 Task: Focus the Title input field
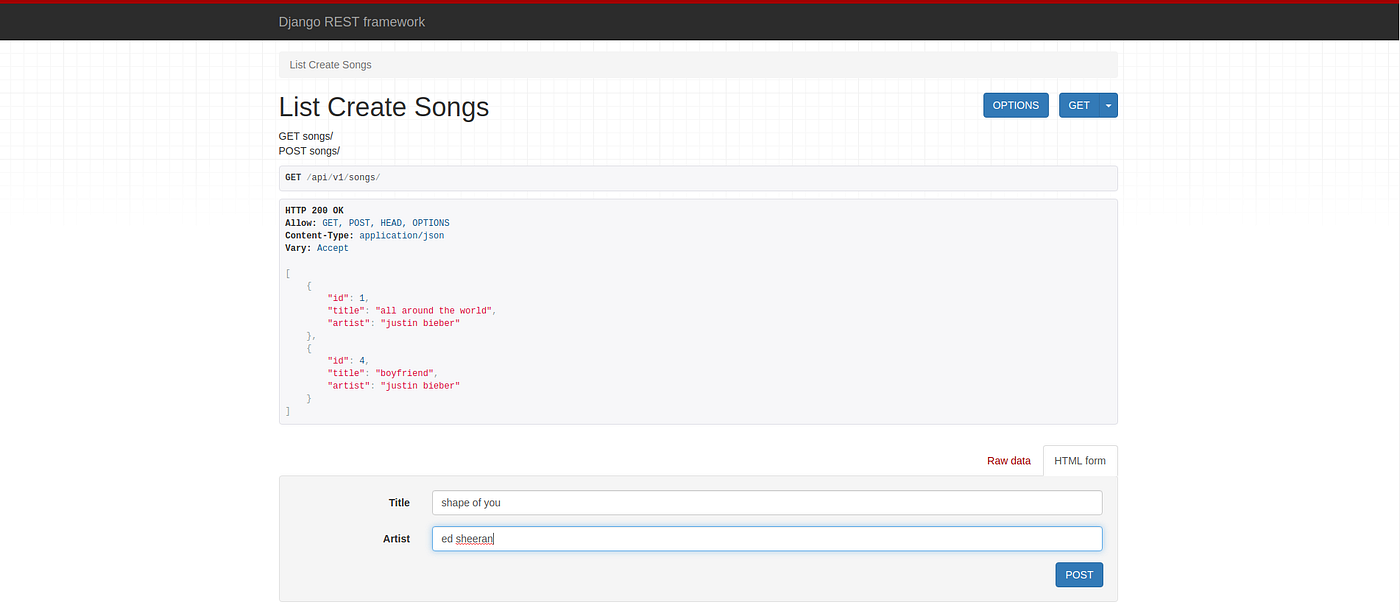[x=767, y=503]
